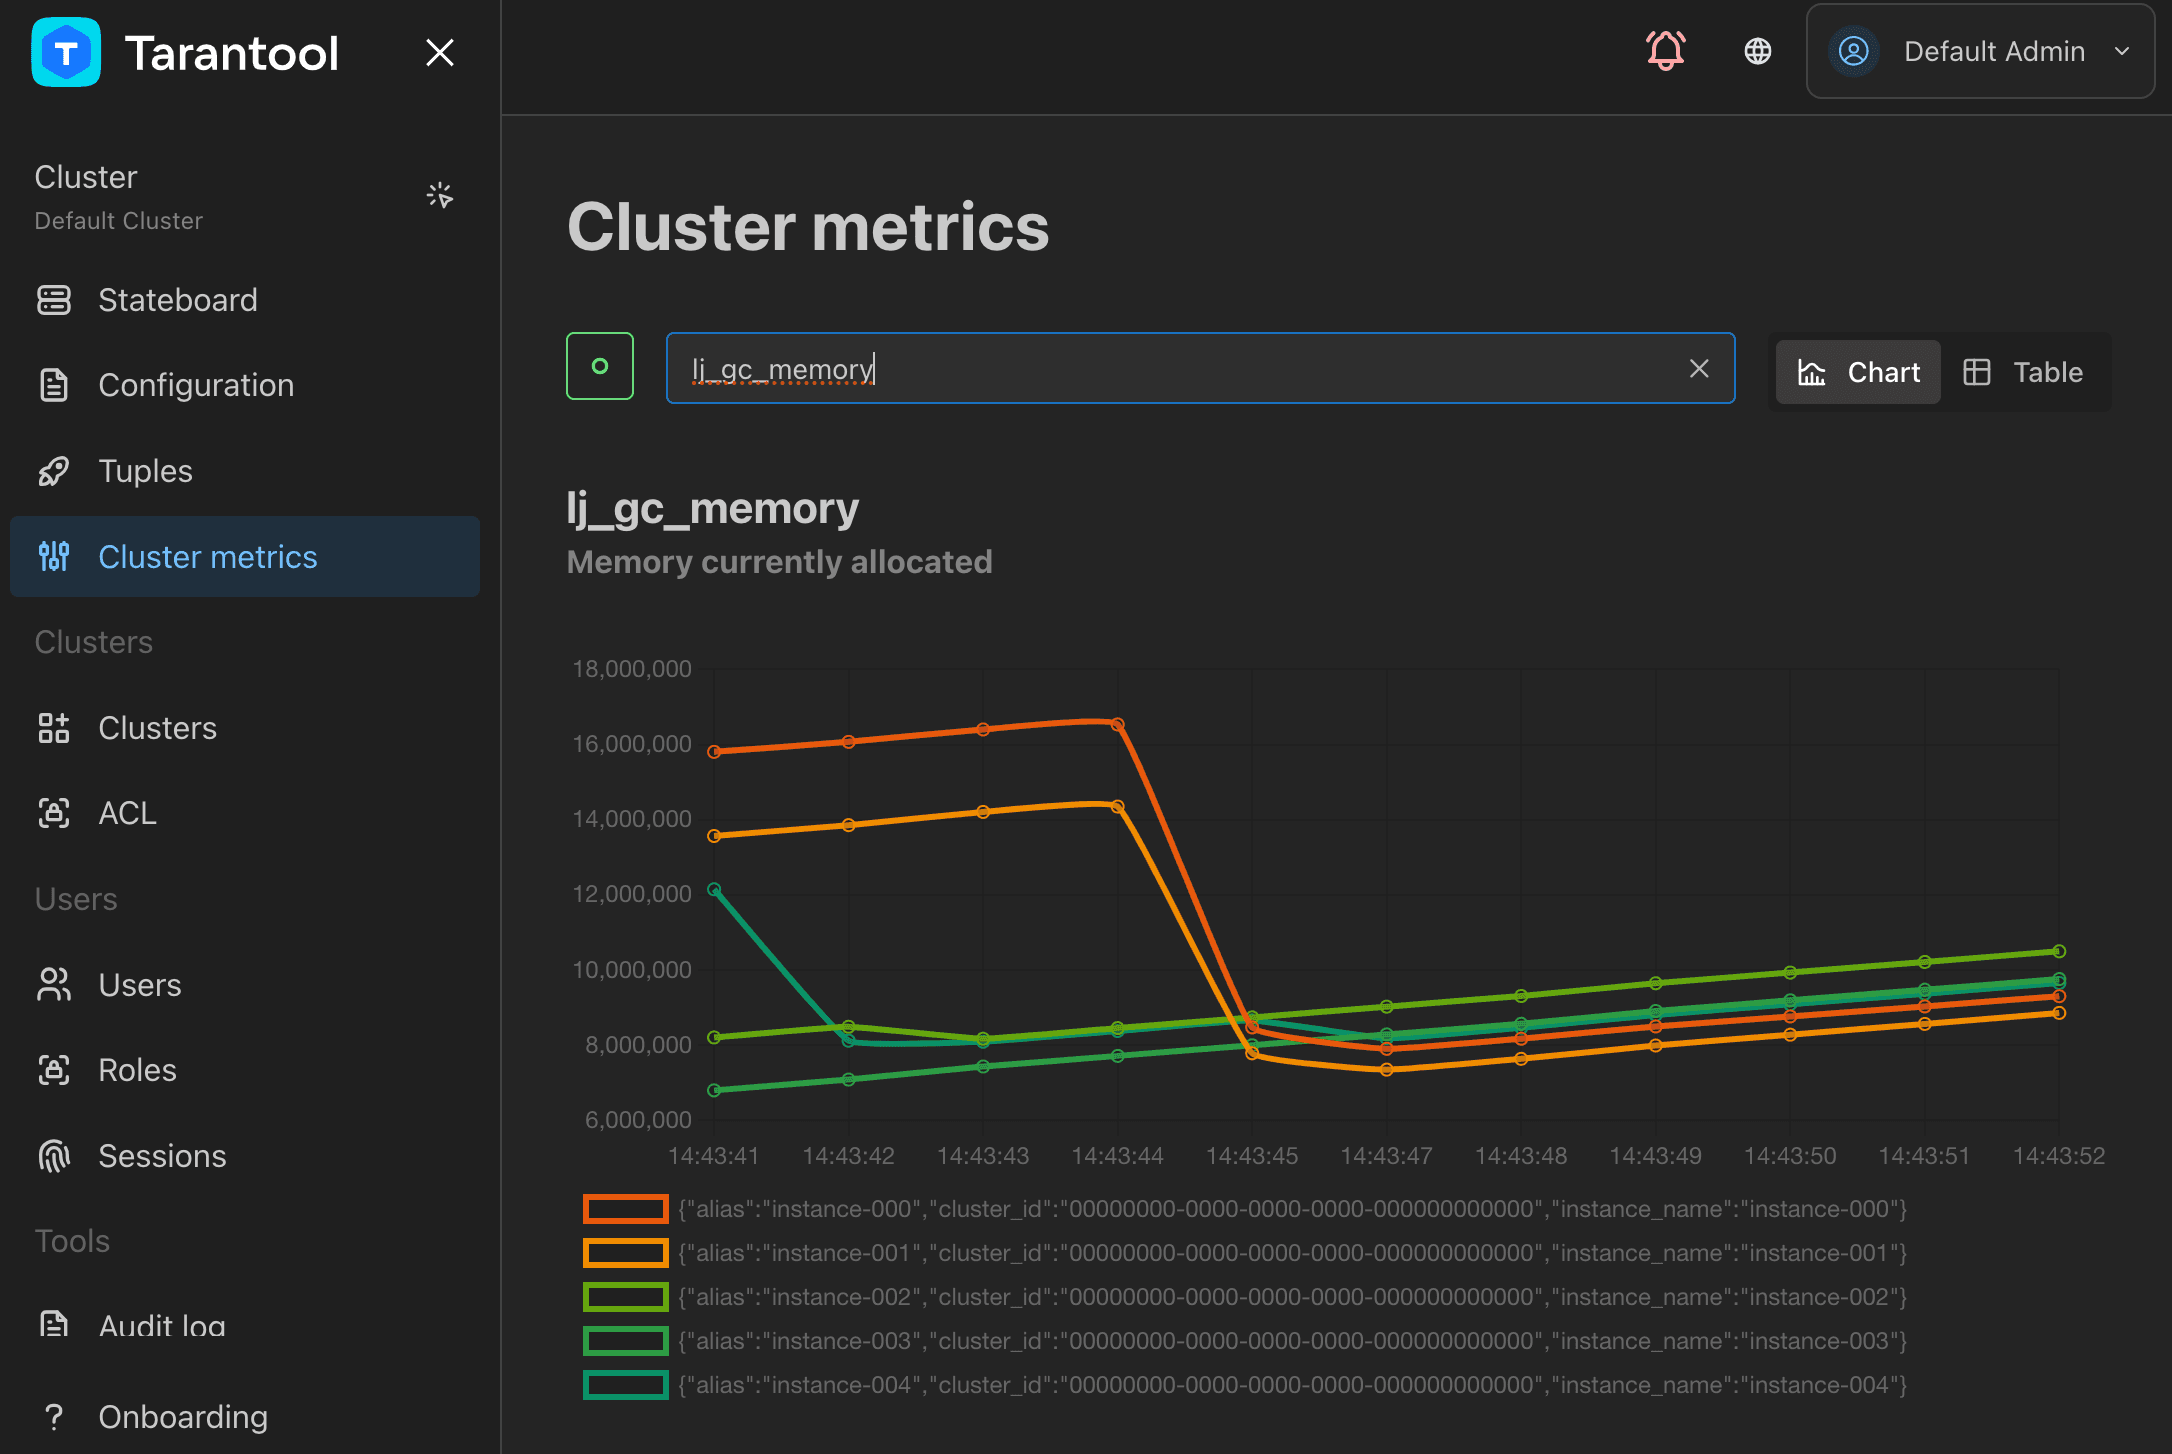Image resolution: width=2172 pixels, height=1454 pixels.
Task: Click the Roles lock-frame icon
Action: (x=54, y=1070)
